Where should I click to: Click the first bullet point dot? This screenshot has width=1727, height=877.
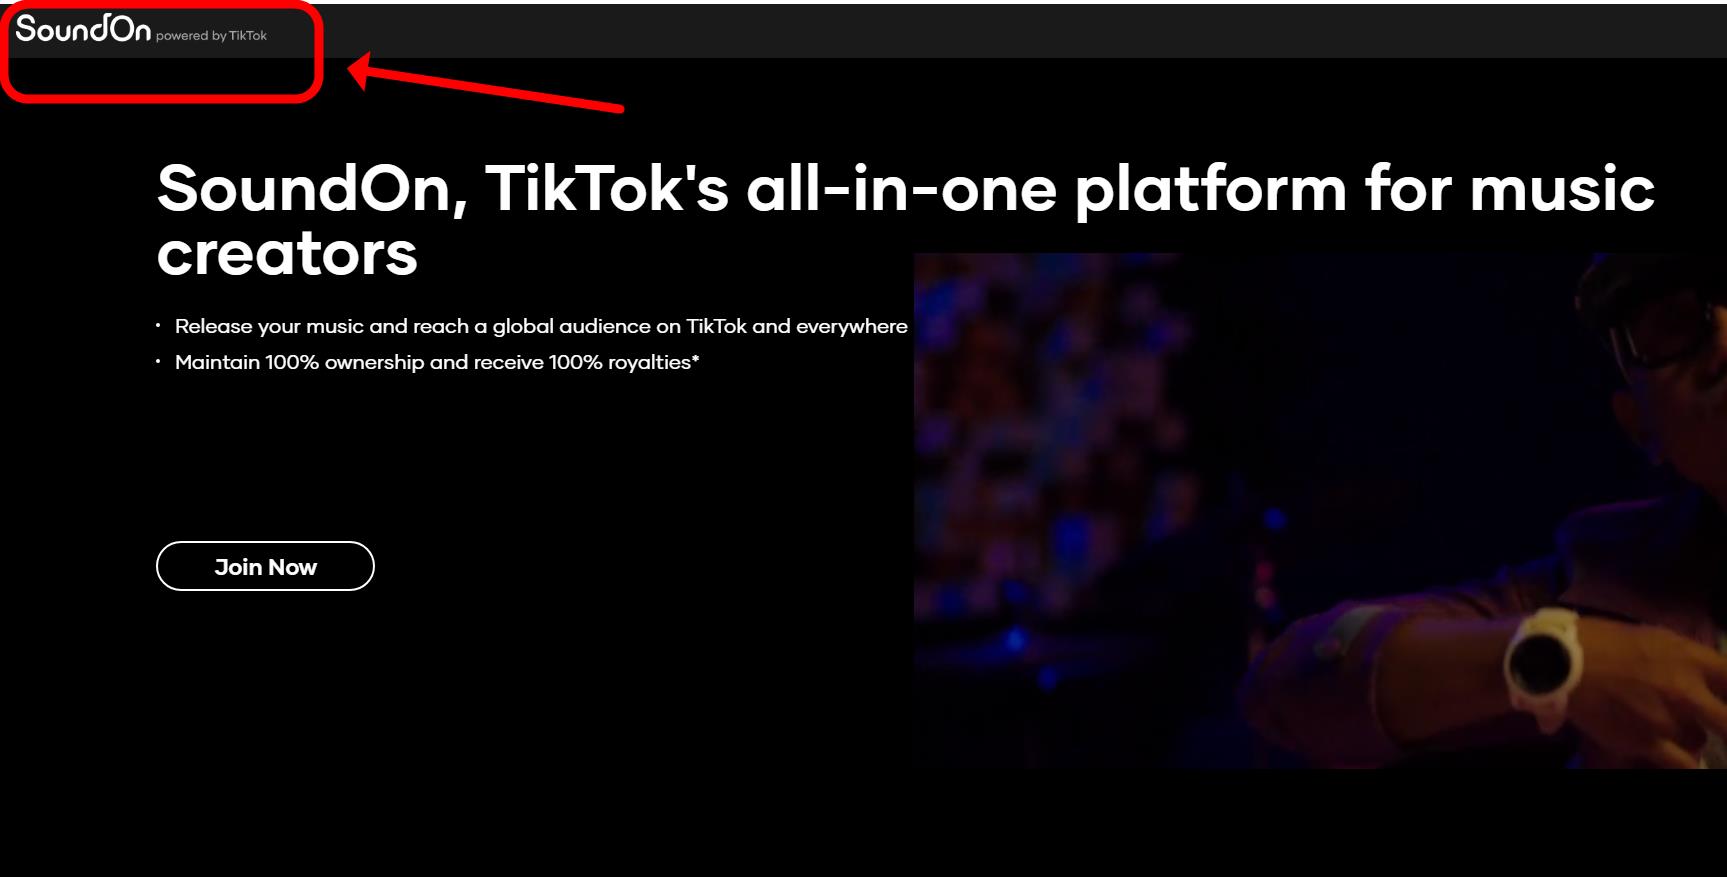(x=158, y=326)
